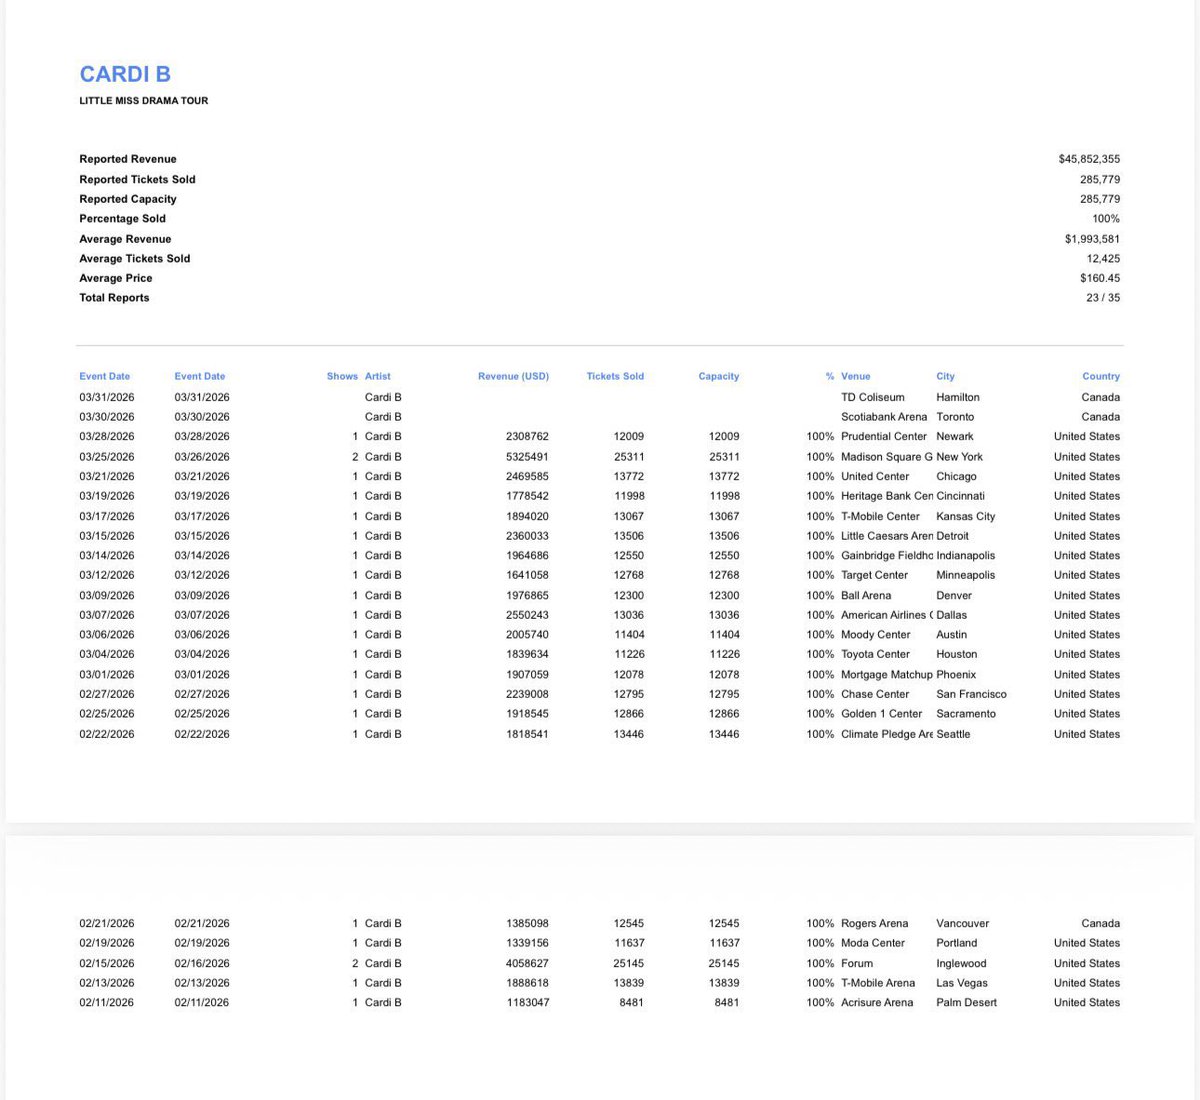
Task: Click revenue 4058627 in Inglewood row
Action: [x=527, y=964]
